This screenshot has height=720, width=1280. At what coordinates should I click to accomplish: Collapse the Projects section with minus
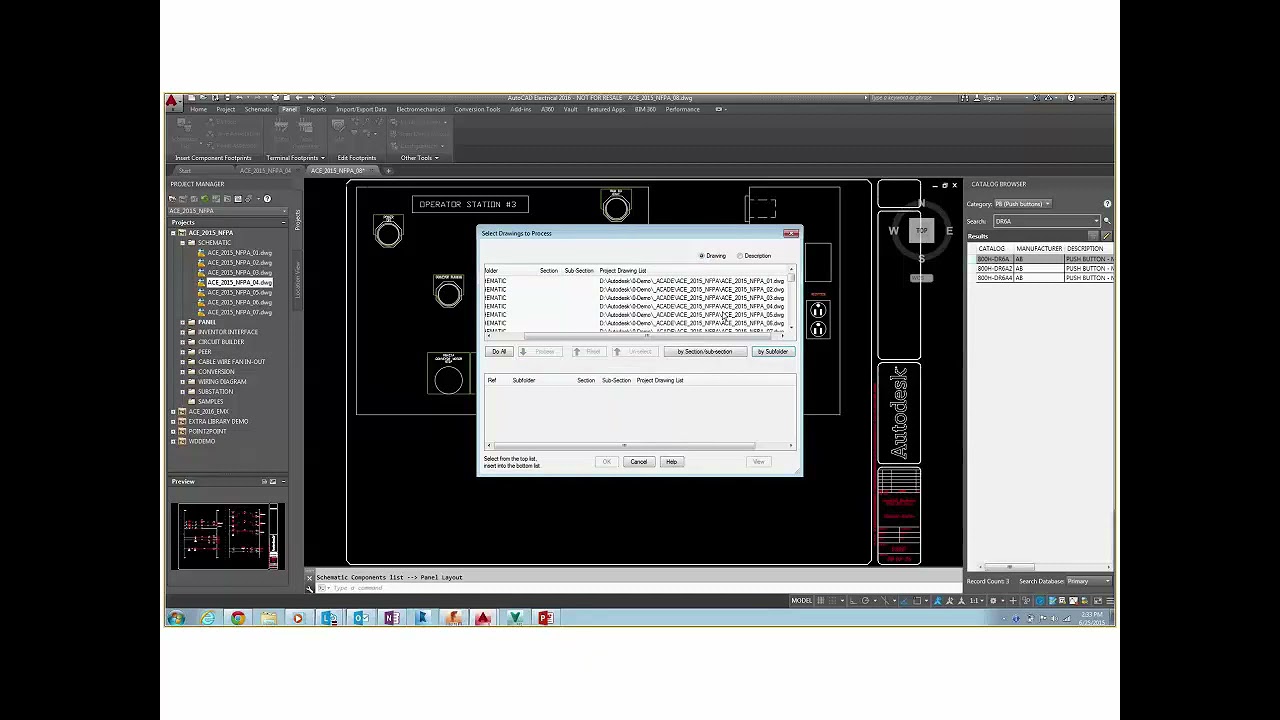click(x=284, y=222)
